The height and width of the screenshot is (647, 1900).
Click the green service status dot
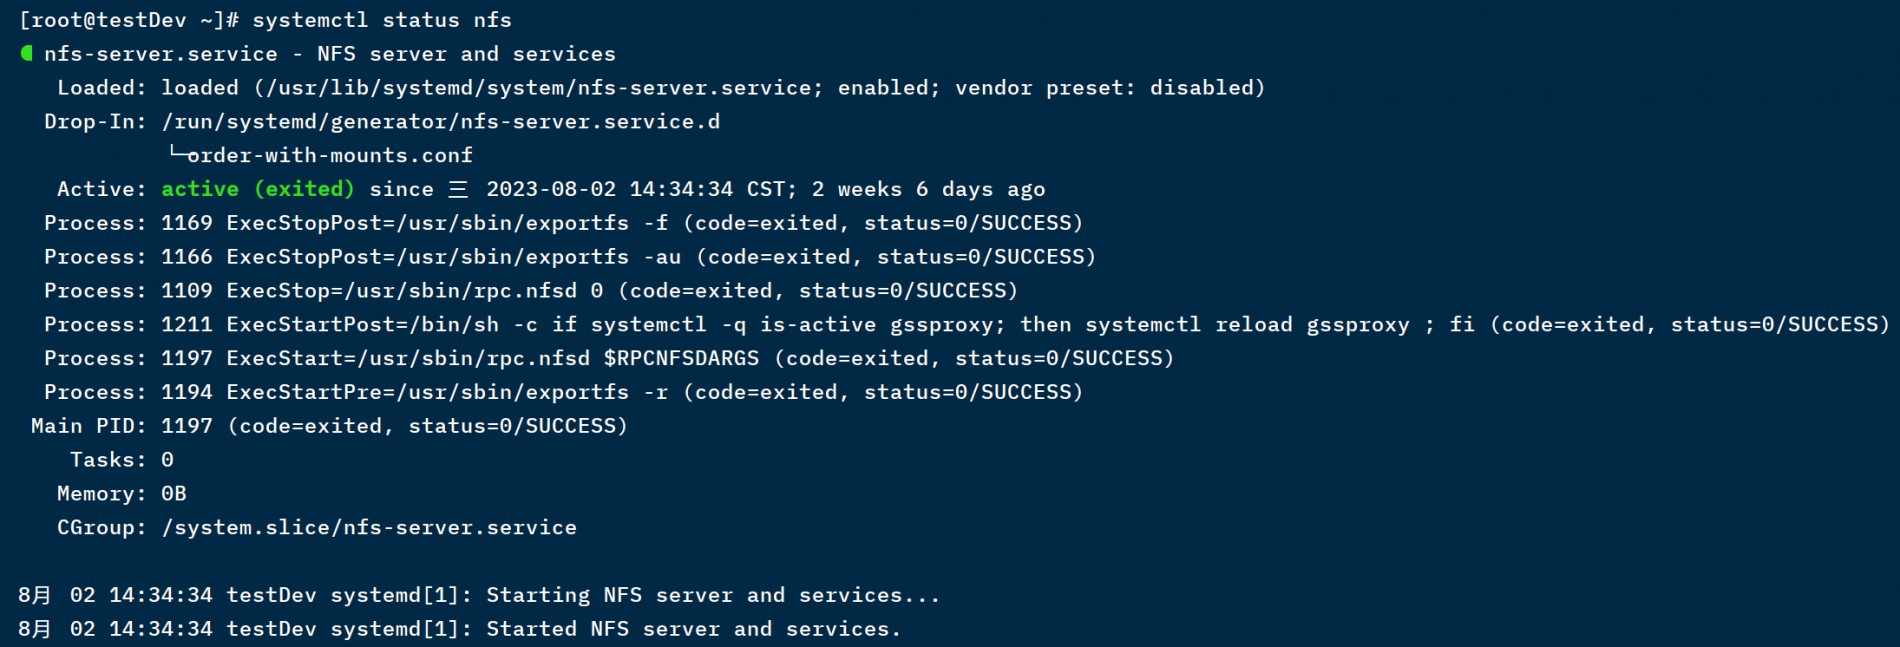point(27,53)
